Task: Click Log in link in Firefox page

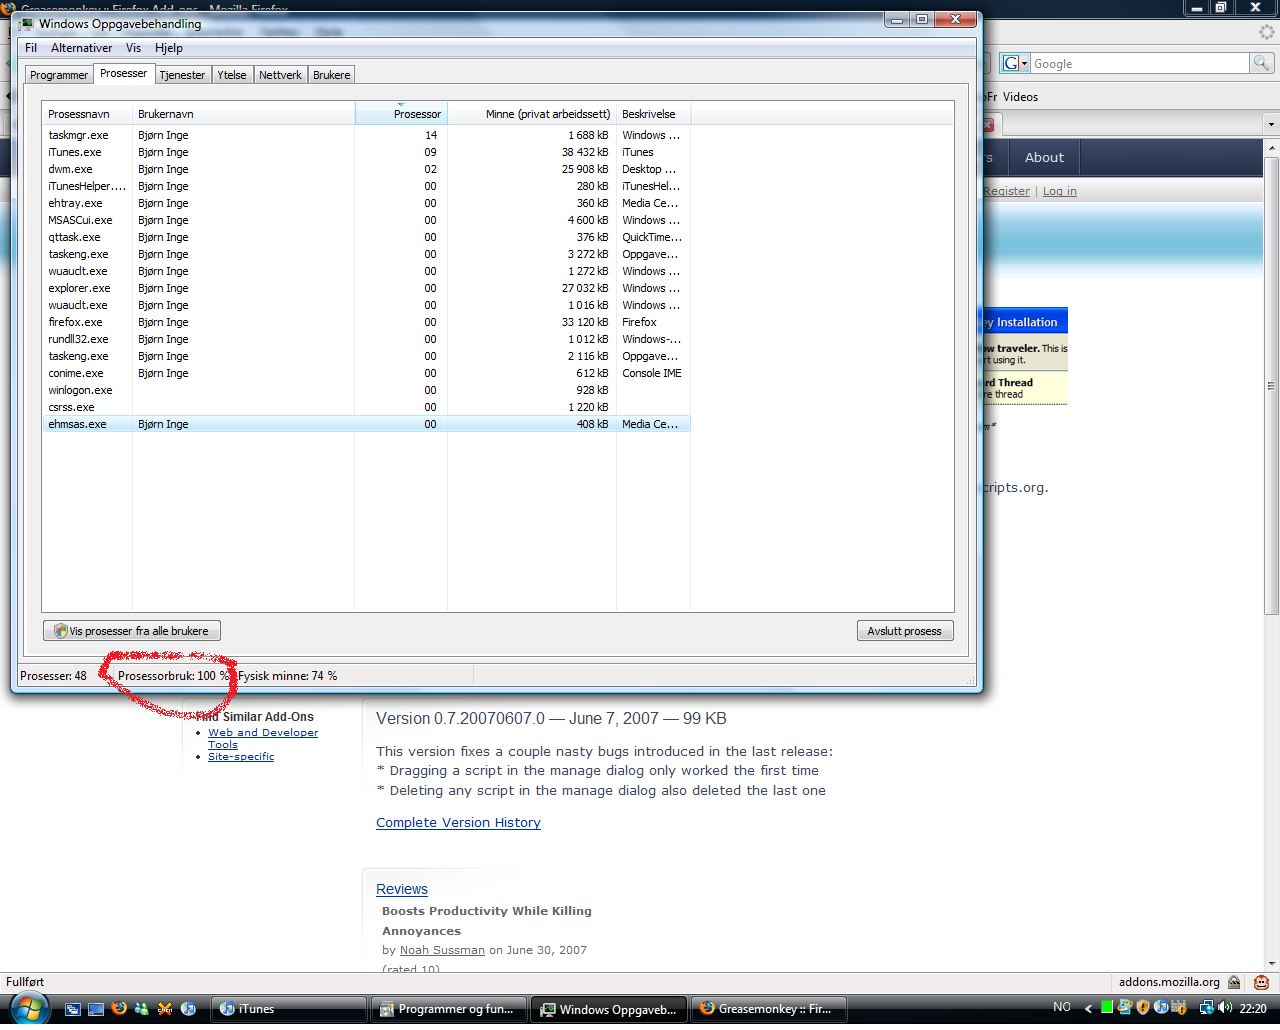Action: 1060,191
